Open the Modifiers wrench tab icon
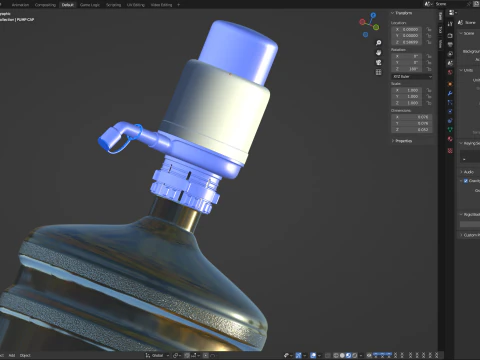Viewport: 480px width, 360px height. click(x=450, y=93)
